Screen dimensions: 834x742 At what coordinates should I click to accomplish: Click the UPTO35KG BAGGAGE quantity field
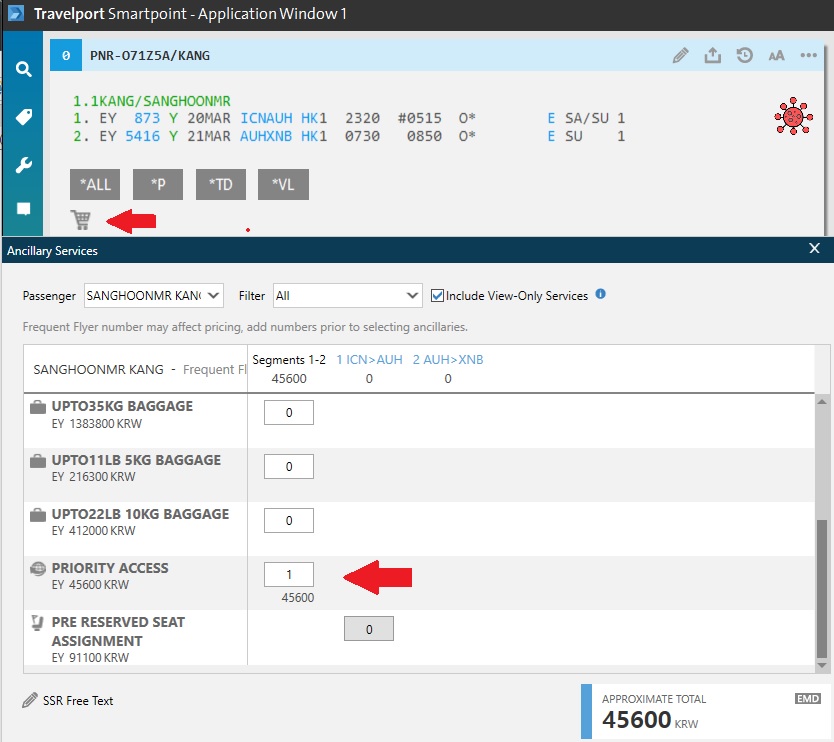289,413
